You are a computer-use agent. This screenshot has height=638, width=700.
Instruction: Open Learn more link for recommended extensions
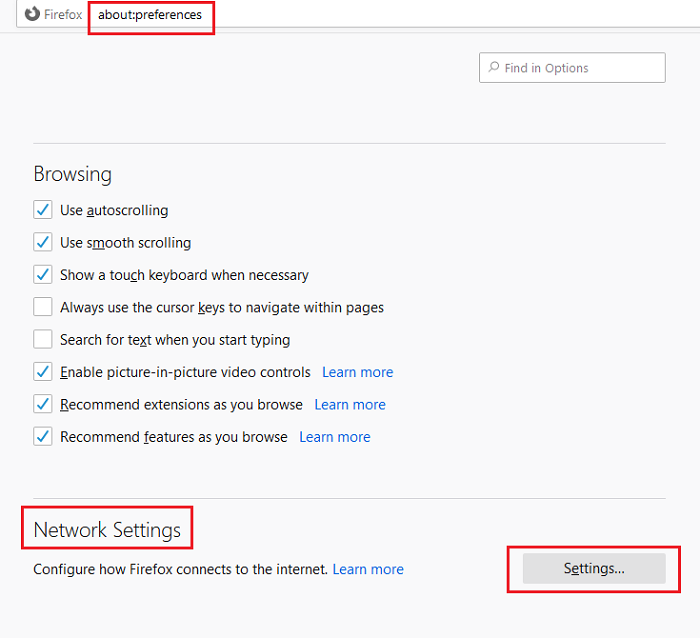tap(349, 405)
